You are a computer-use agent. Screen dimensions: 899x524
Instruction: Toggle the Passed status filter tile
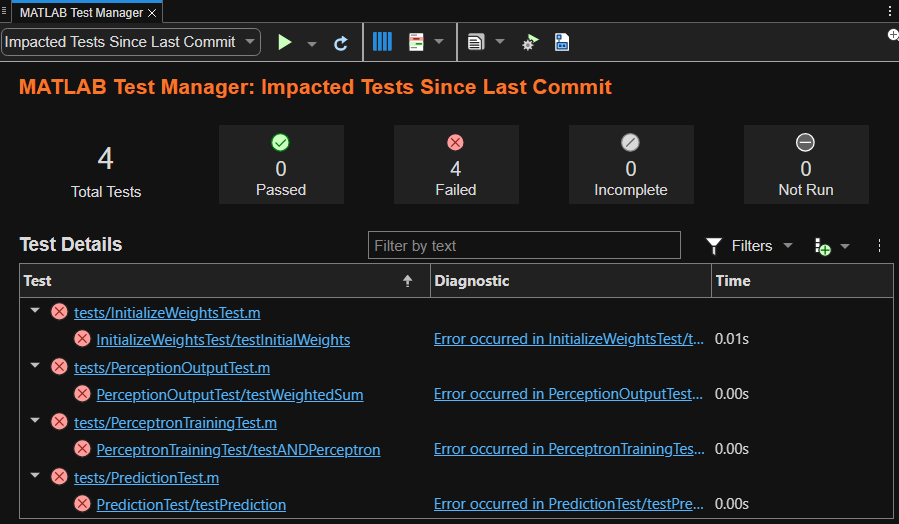pos(281,165)
